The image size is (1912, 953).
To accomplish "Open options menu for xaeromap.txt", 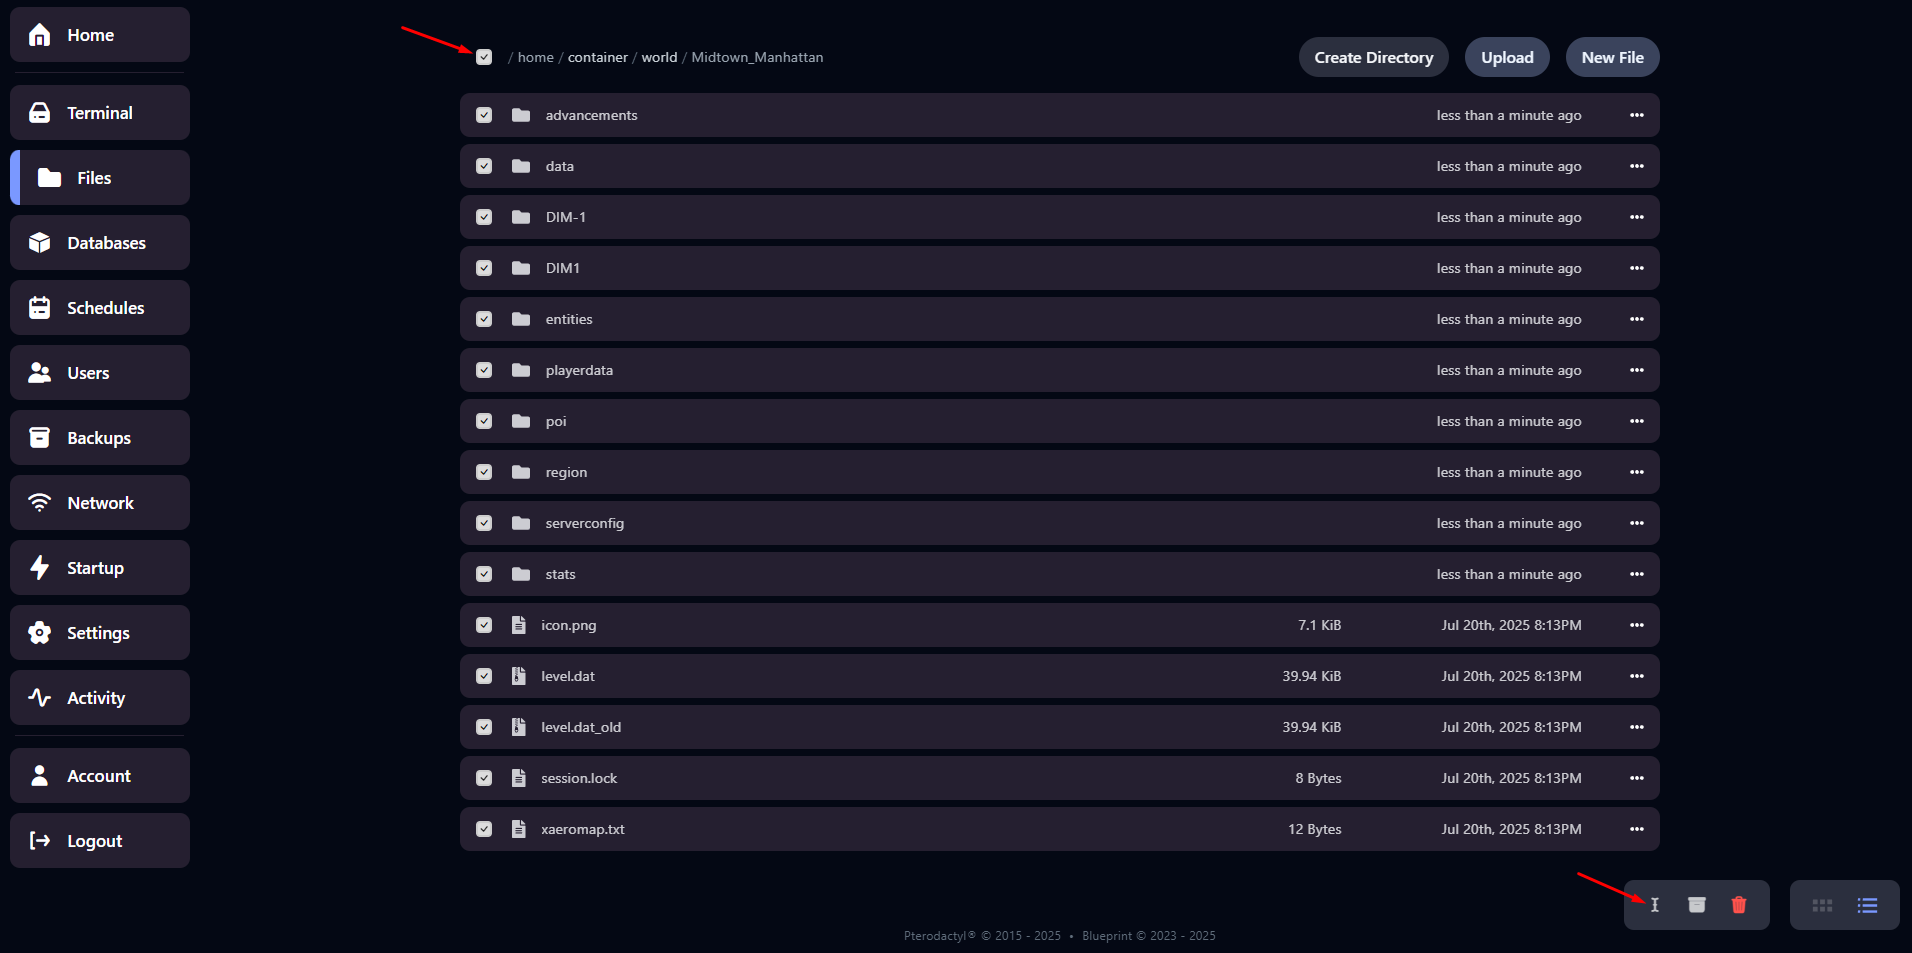I will point(1636,829).
